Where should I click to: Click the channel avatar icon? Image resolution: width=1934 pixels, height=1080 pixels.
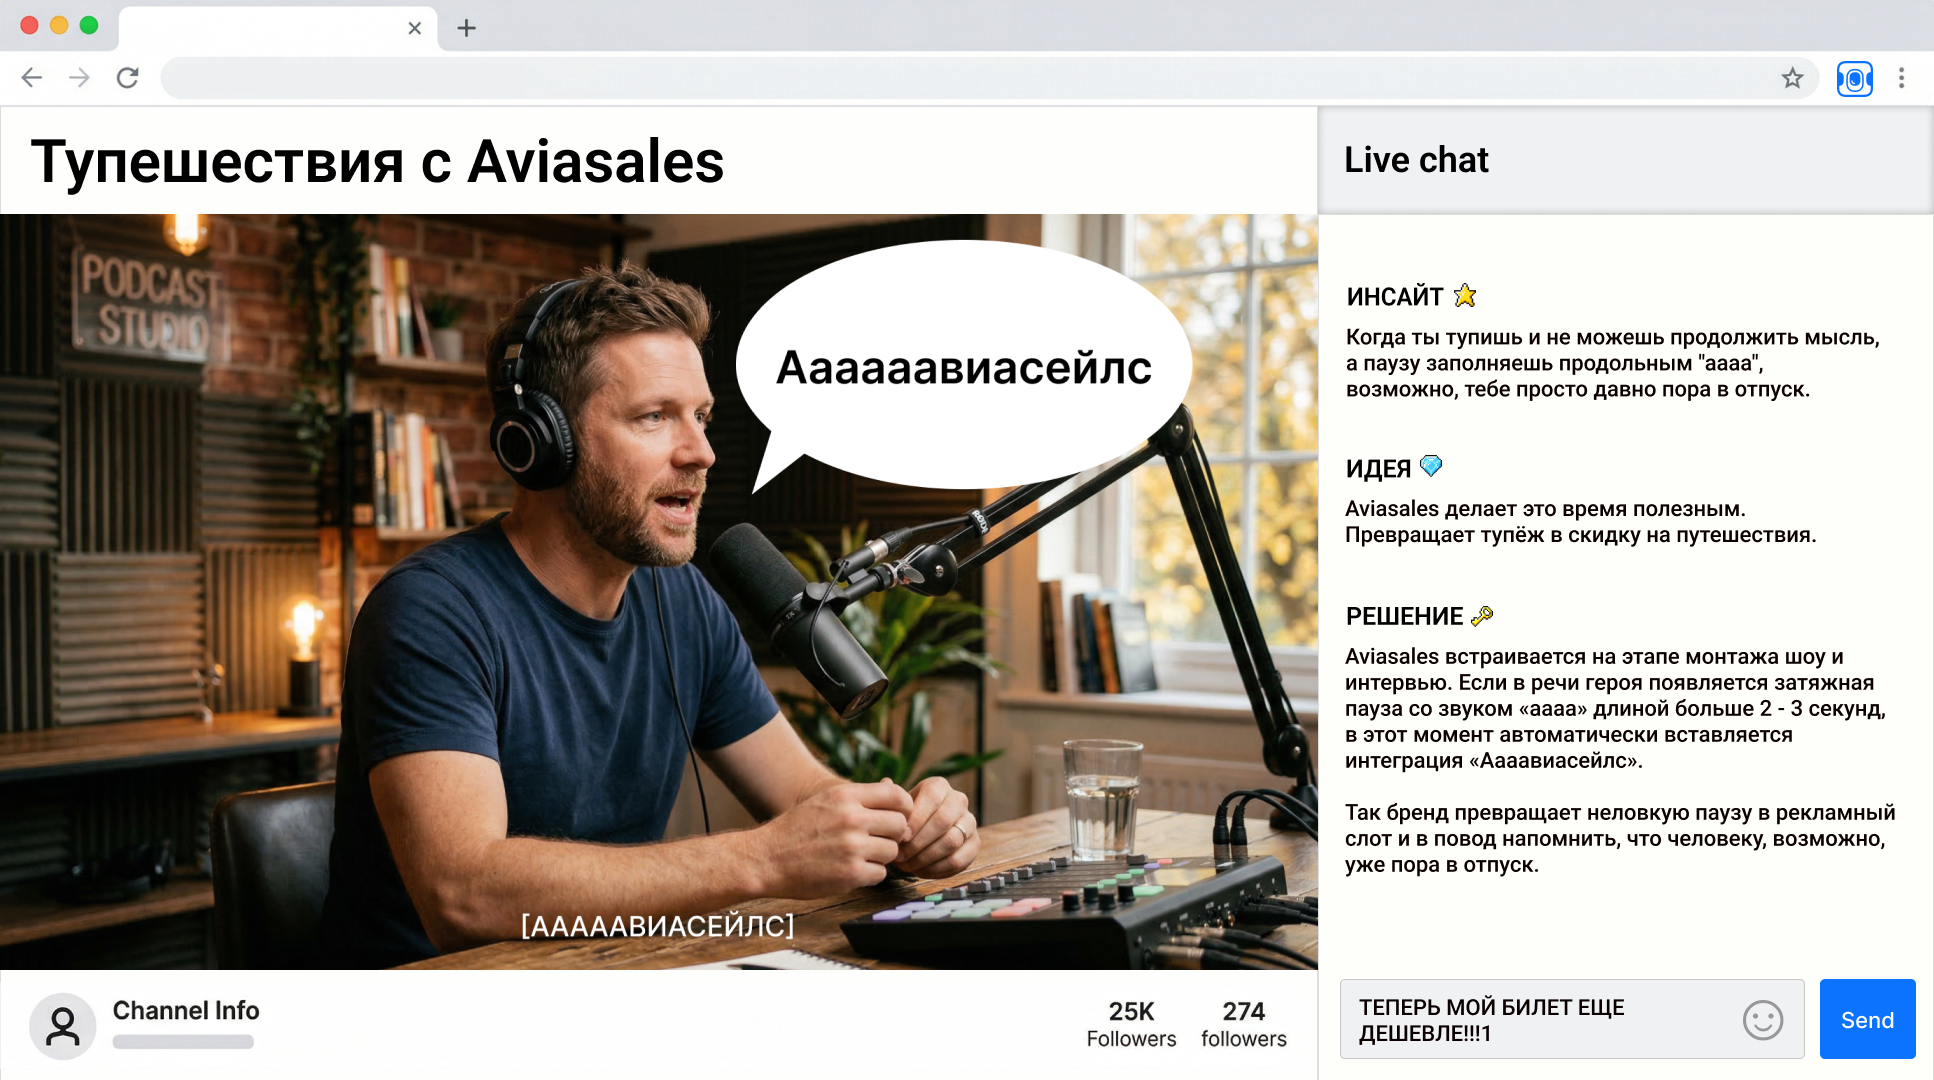pos(62,1026)
